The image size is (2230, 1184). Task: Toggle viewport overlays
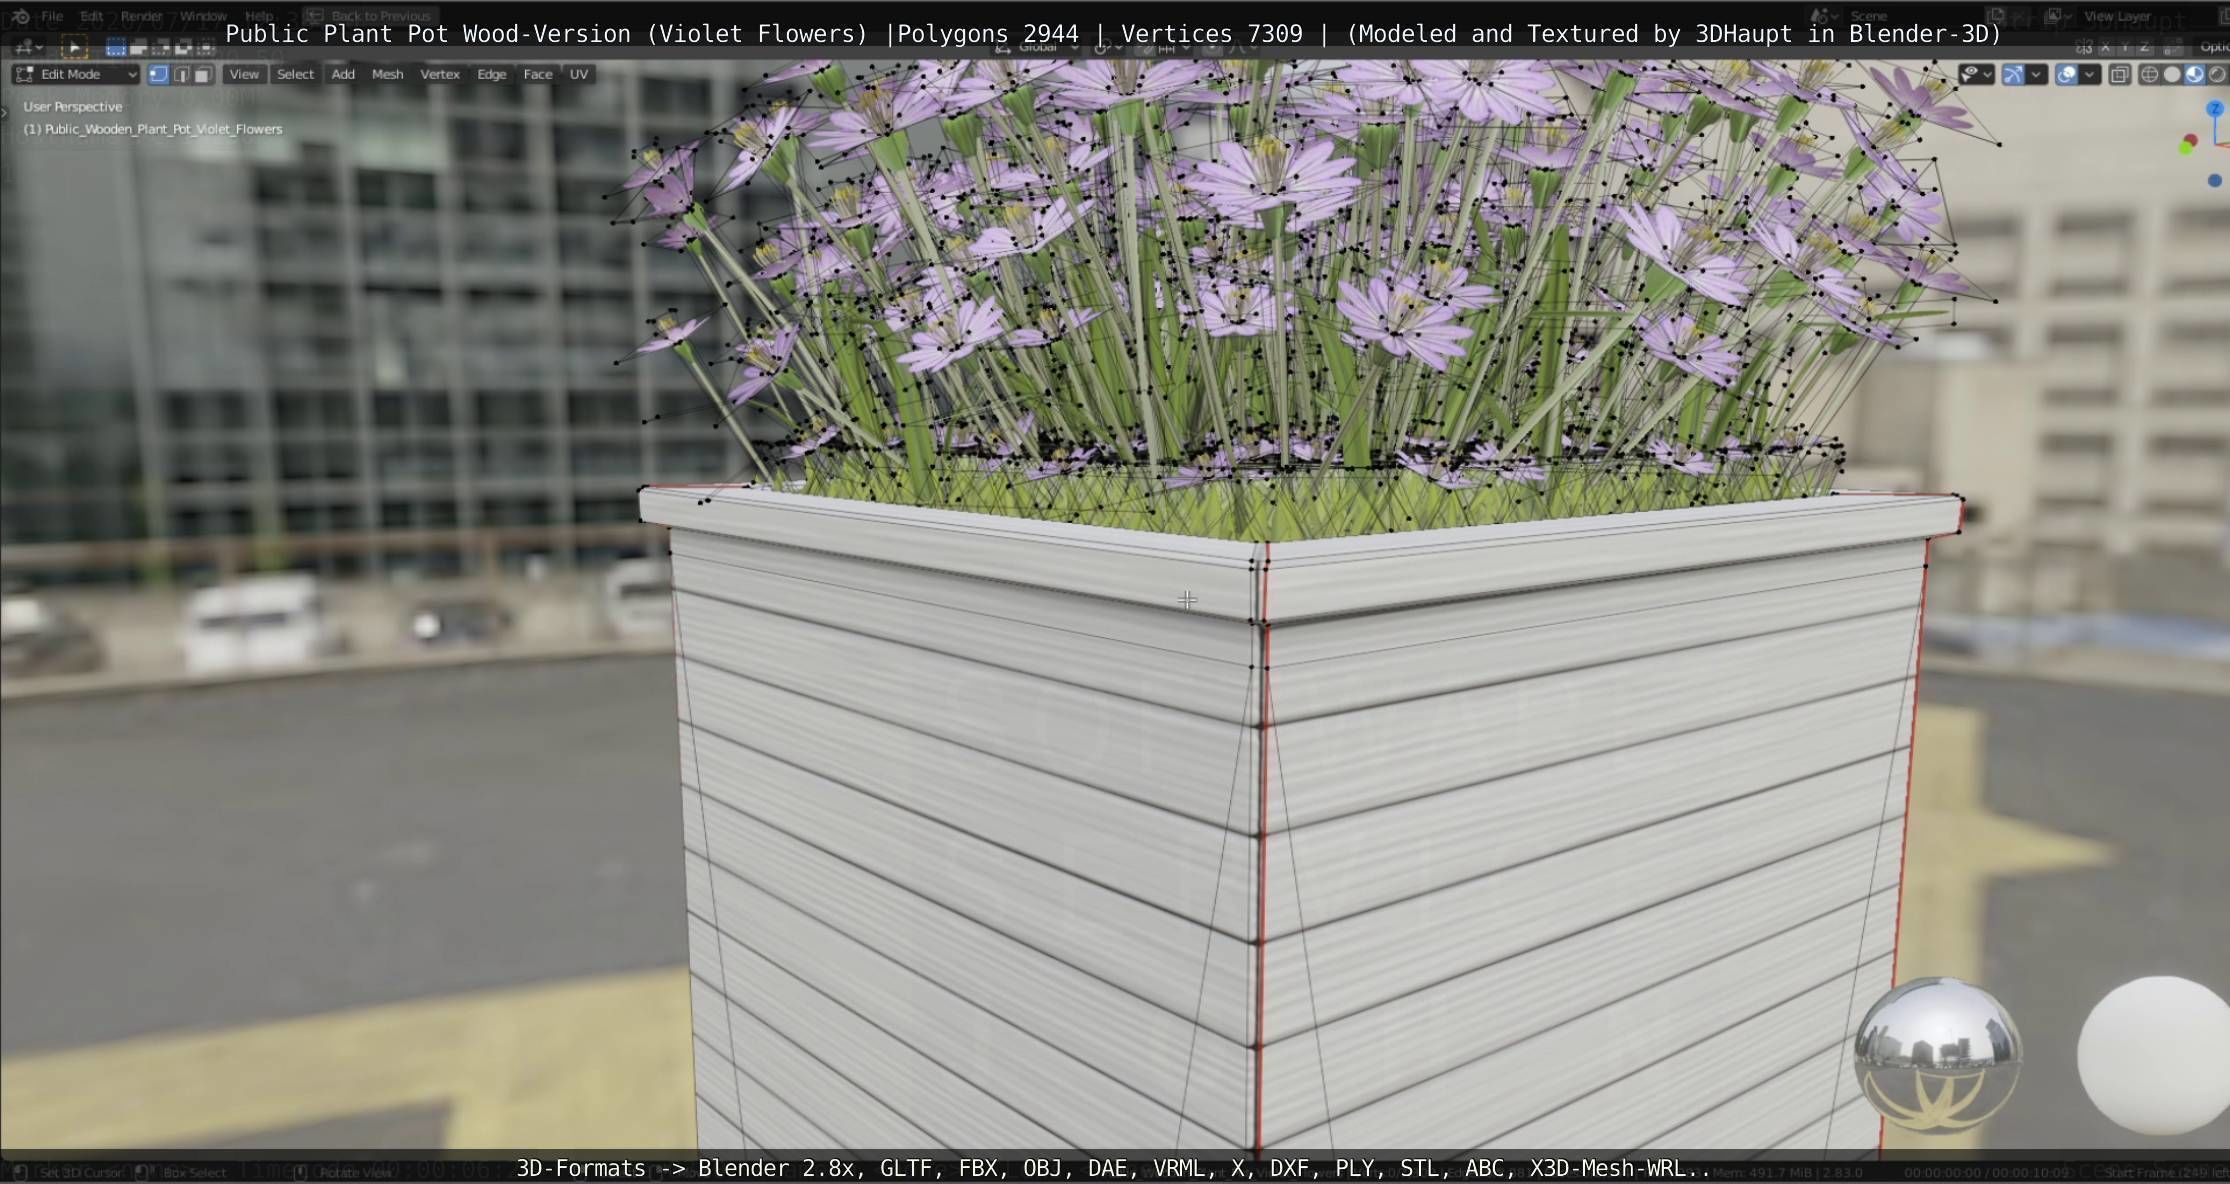tap(2066, 74)
